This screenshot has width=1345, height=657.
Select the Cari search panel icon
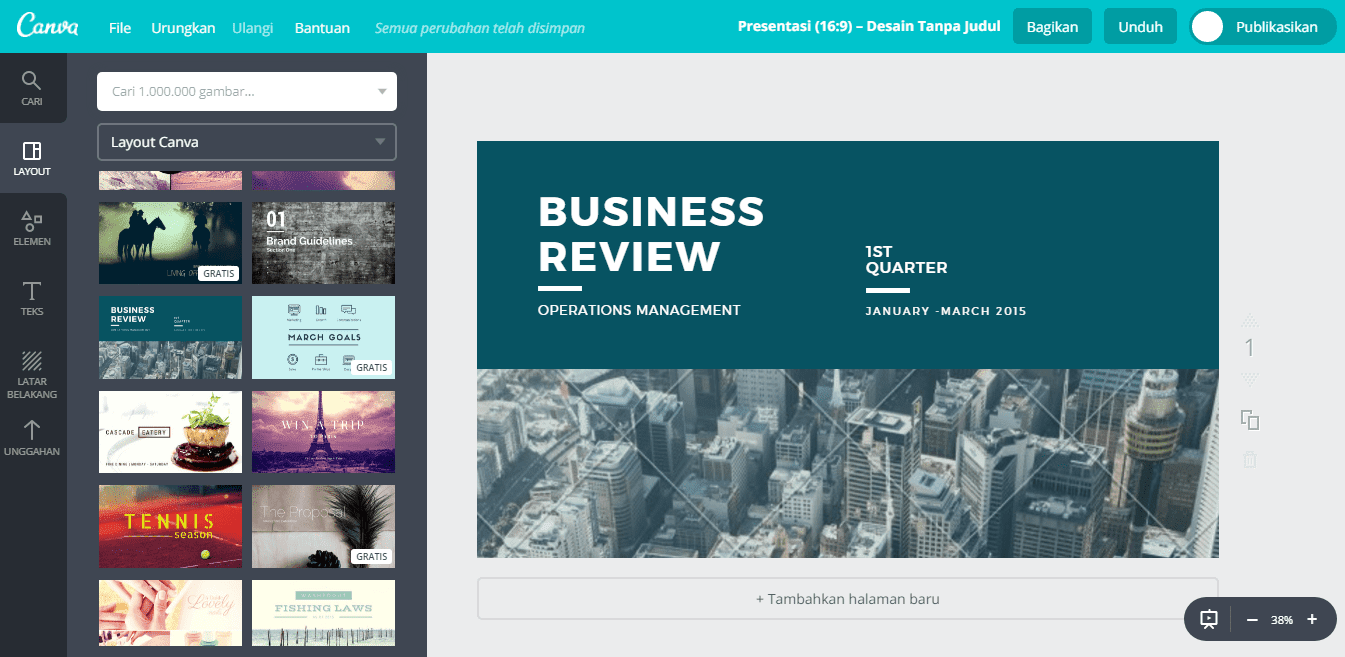click(x=32, y=89)
